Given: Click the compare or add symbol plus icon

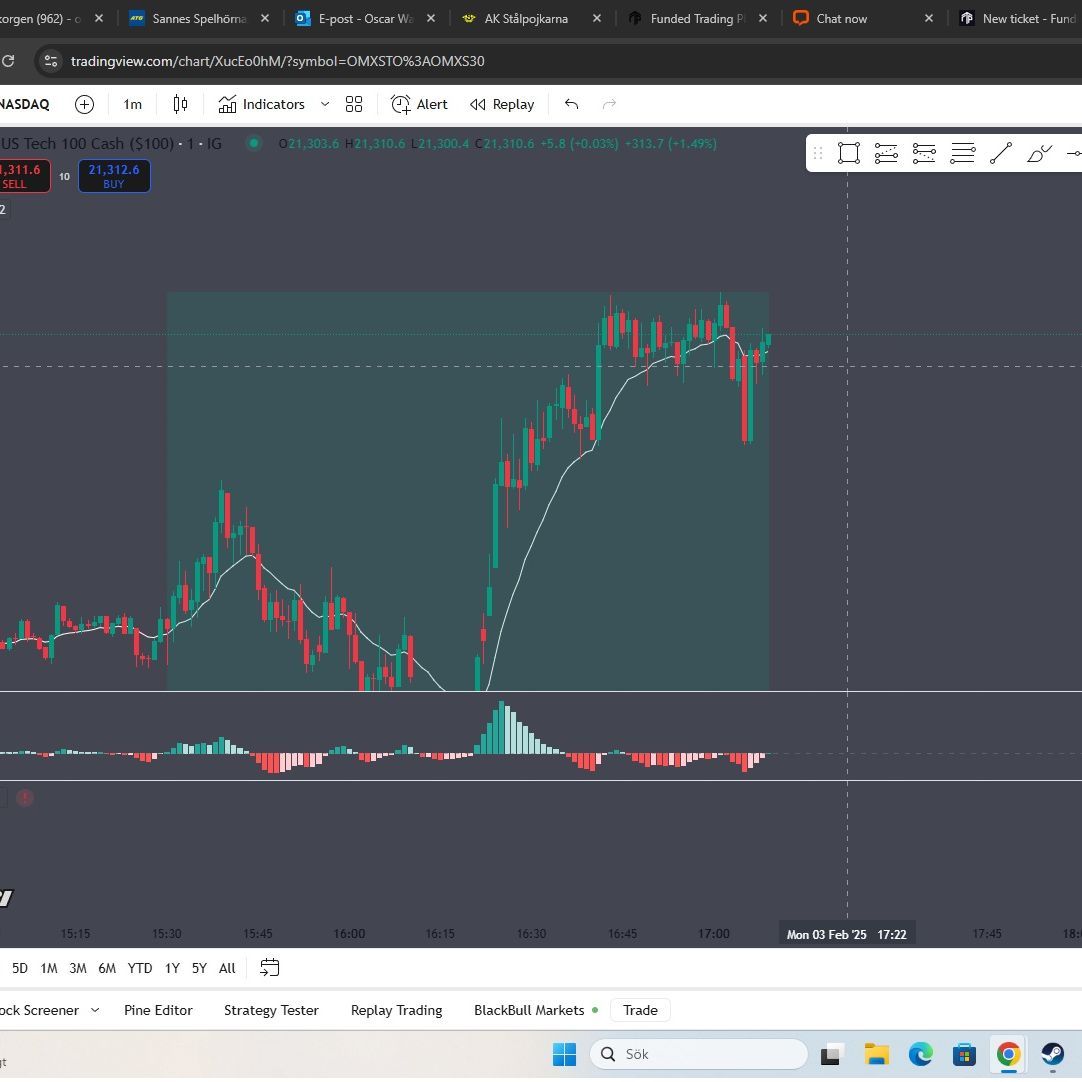Looking at the screenshot, I should [84, 104].
